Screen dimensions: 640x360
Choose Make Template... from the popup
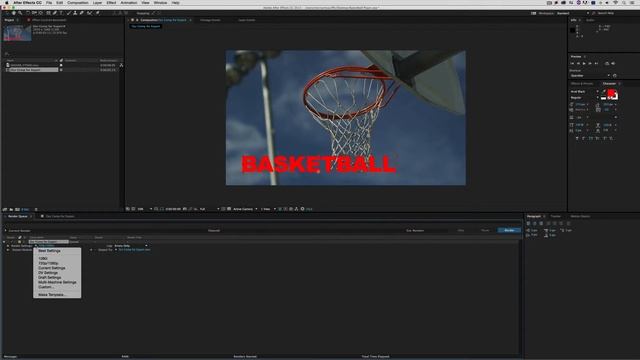click(51, 295)
